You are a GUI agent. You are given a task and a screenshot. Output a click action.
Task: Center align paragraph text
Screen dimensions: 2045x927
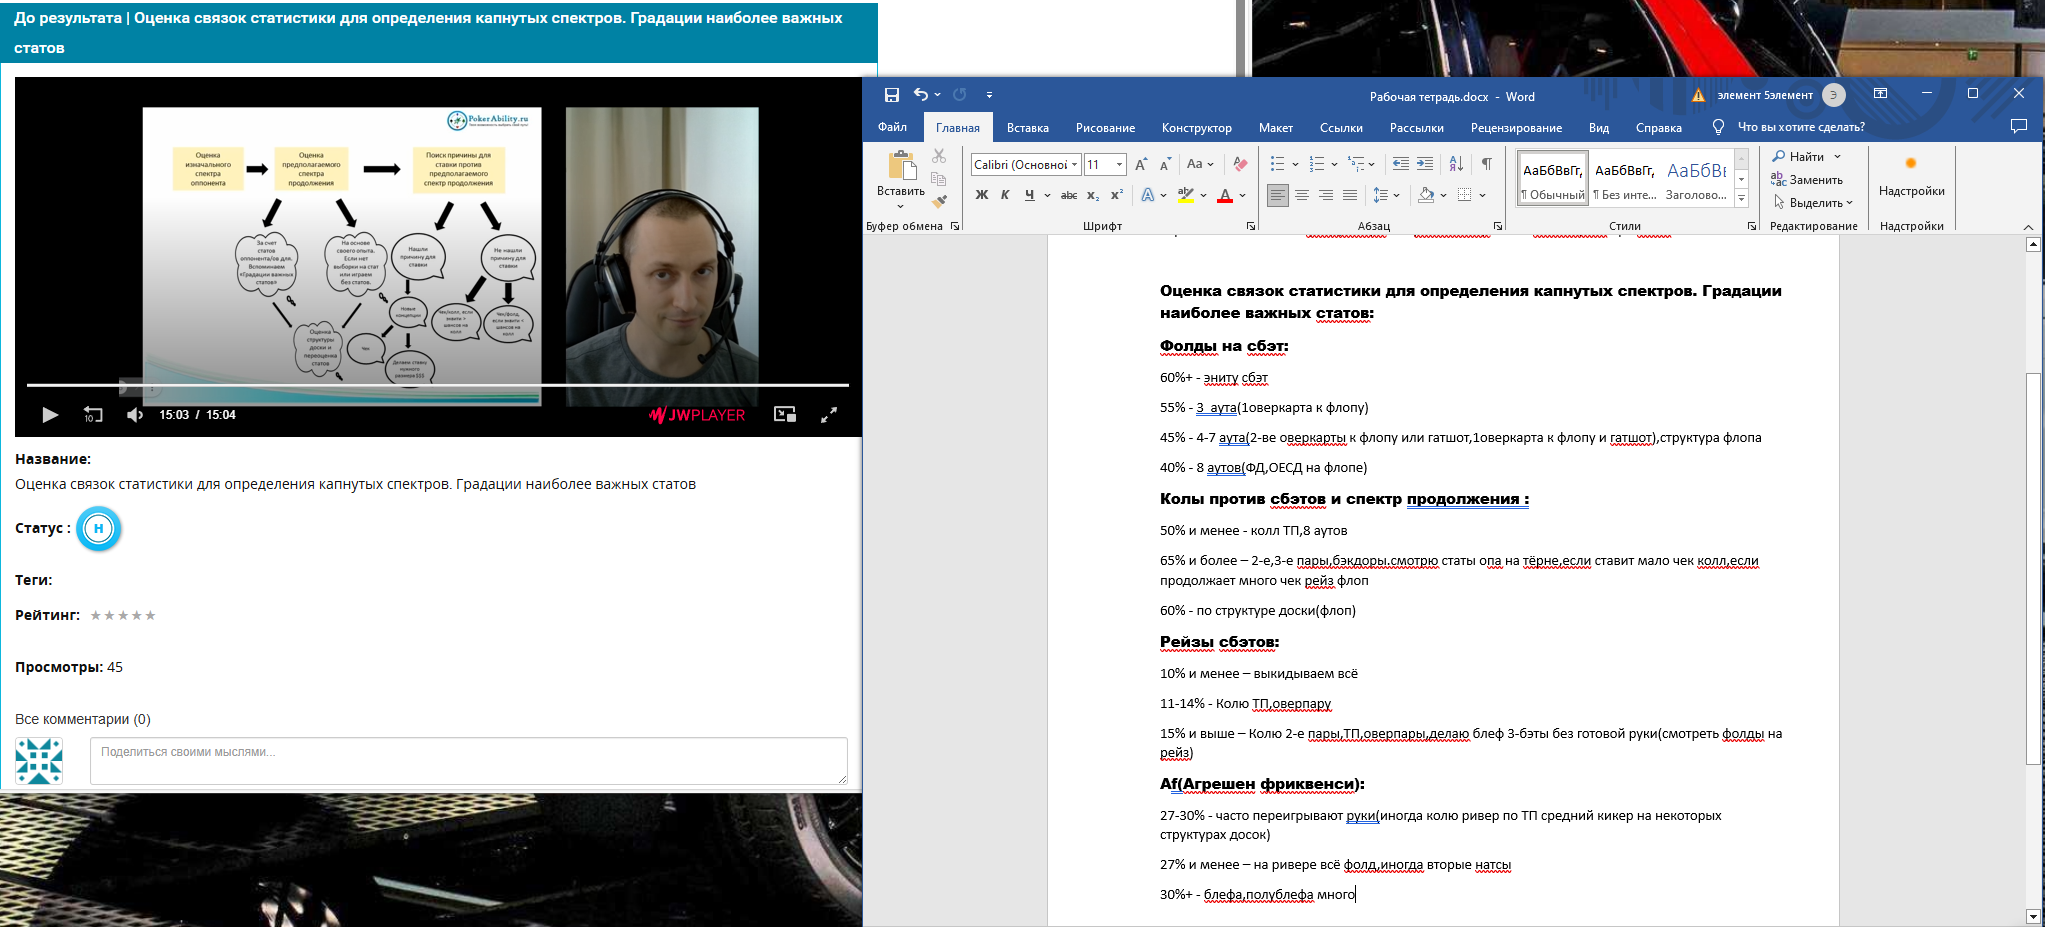coord(1302,195)
